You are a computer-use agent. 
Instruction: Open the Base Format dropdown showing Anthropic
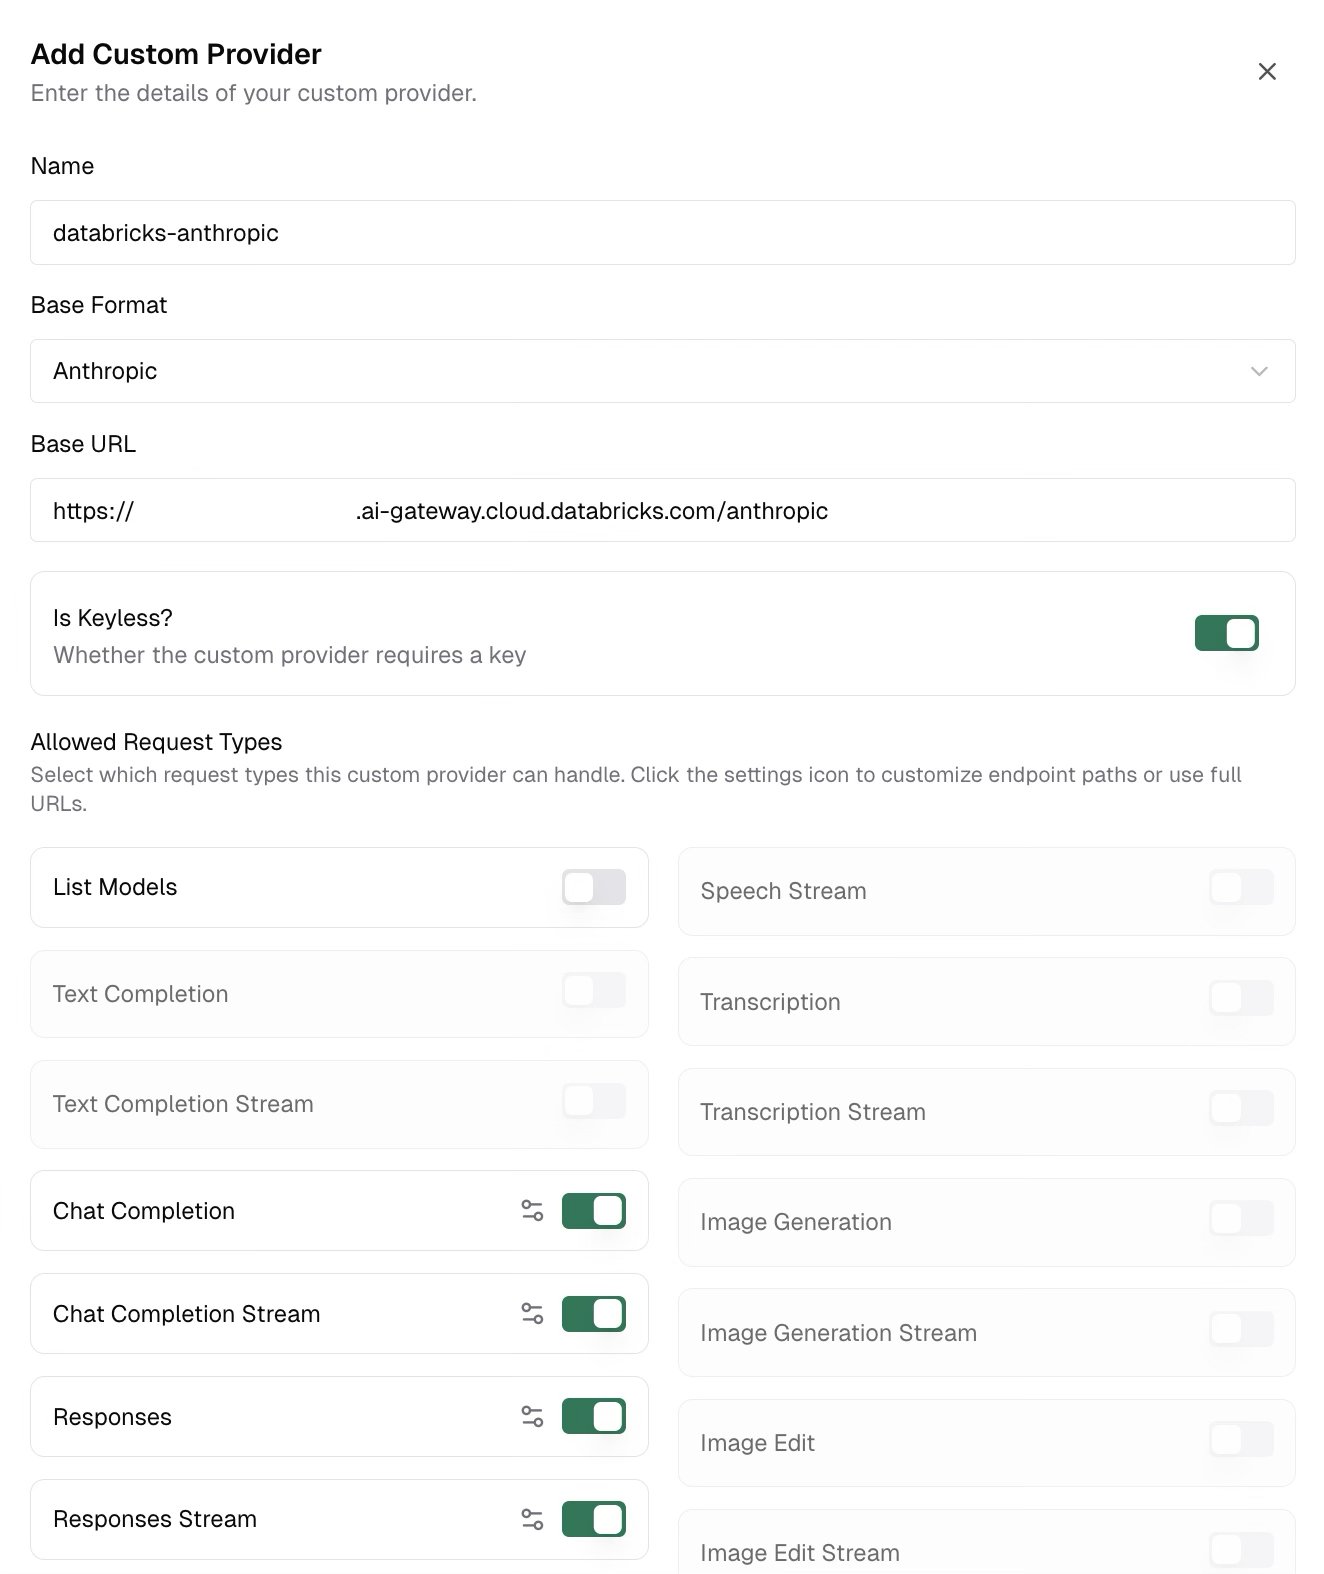coord(663,371)
